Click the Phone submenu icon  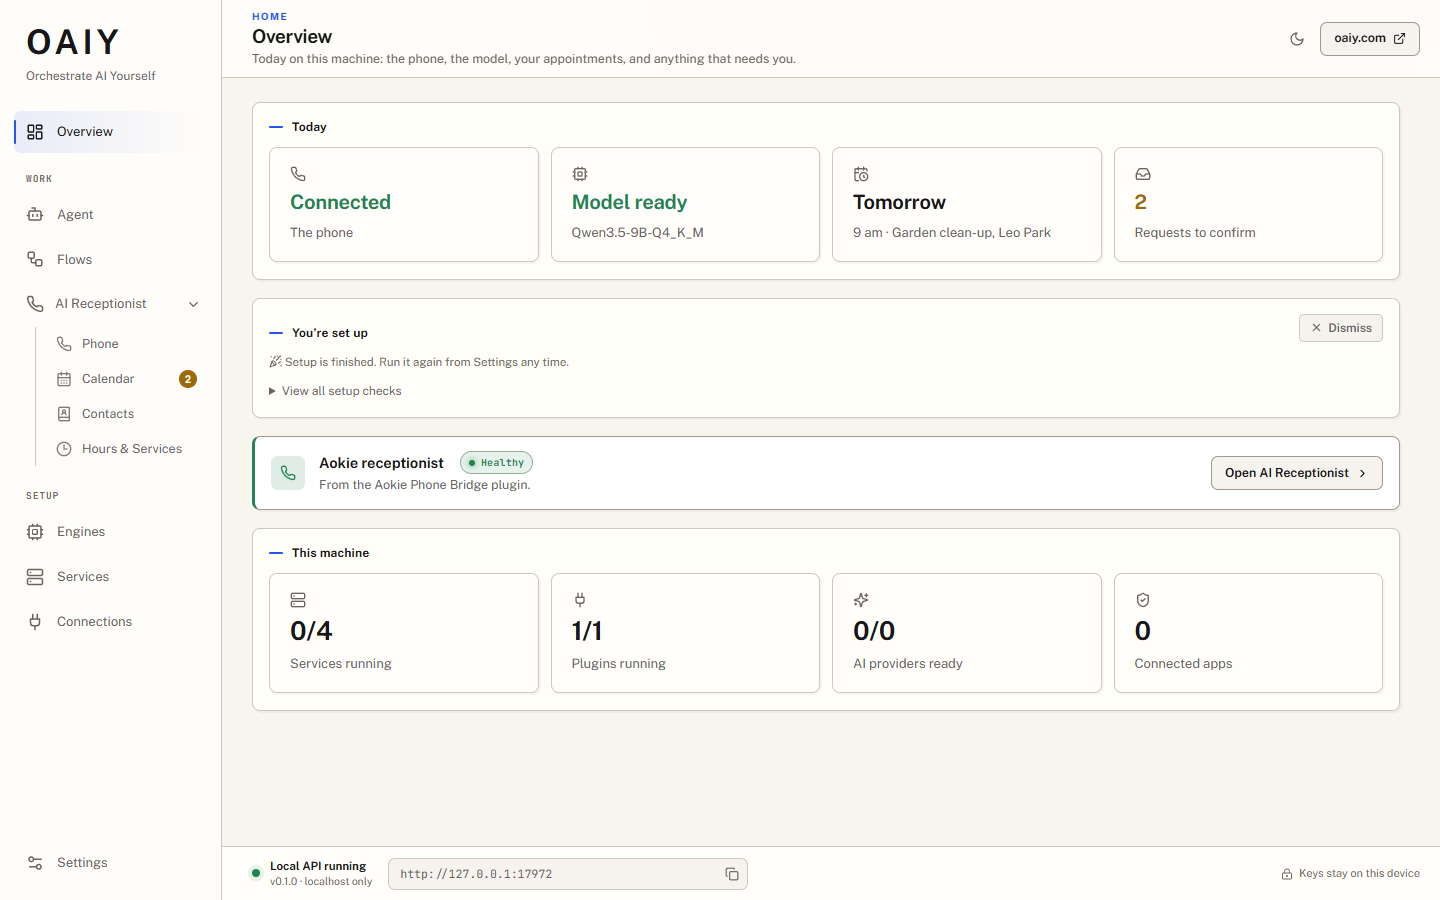(x=64, y=344)
